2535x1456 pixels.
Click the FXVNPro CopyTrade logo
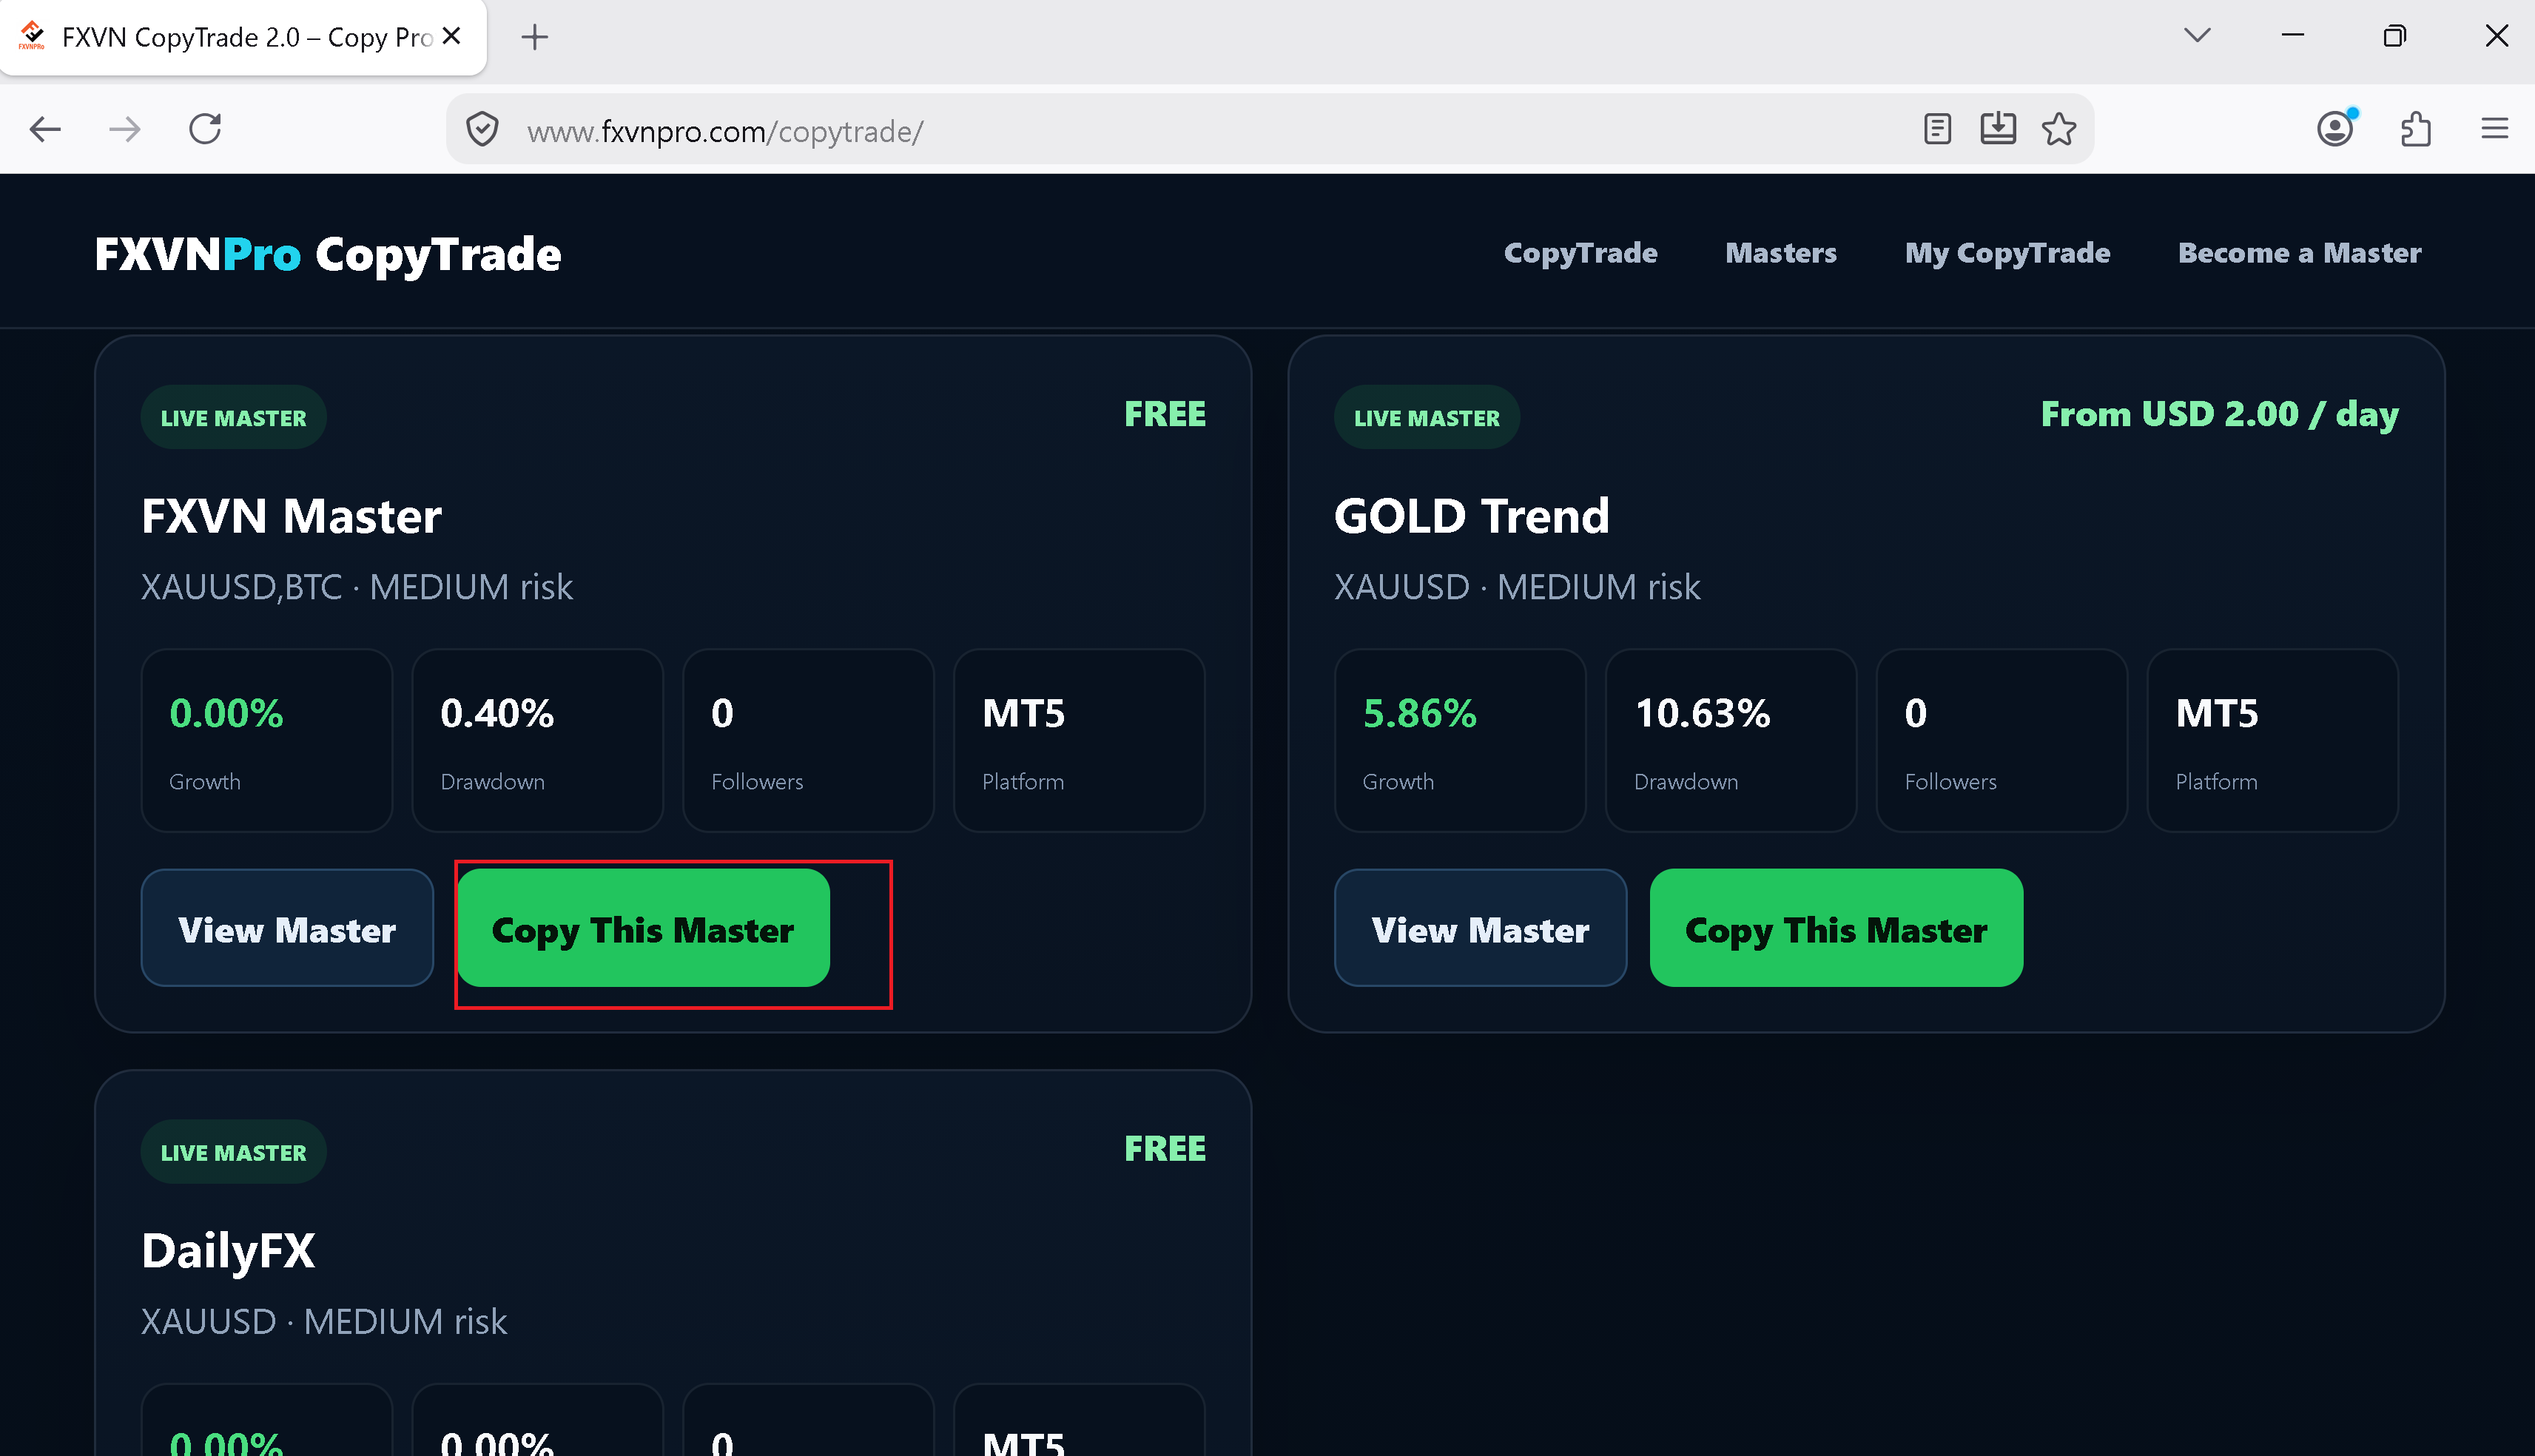328,254
